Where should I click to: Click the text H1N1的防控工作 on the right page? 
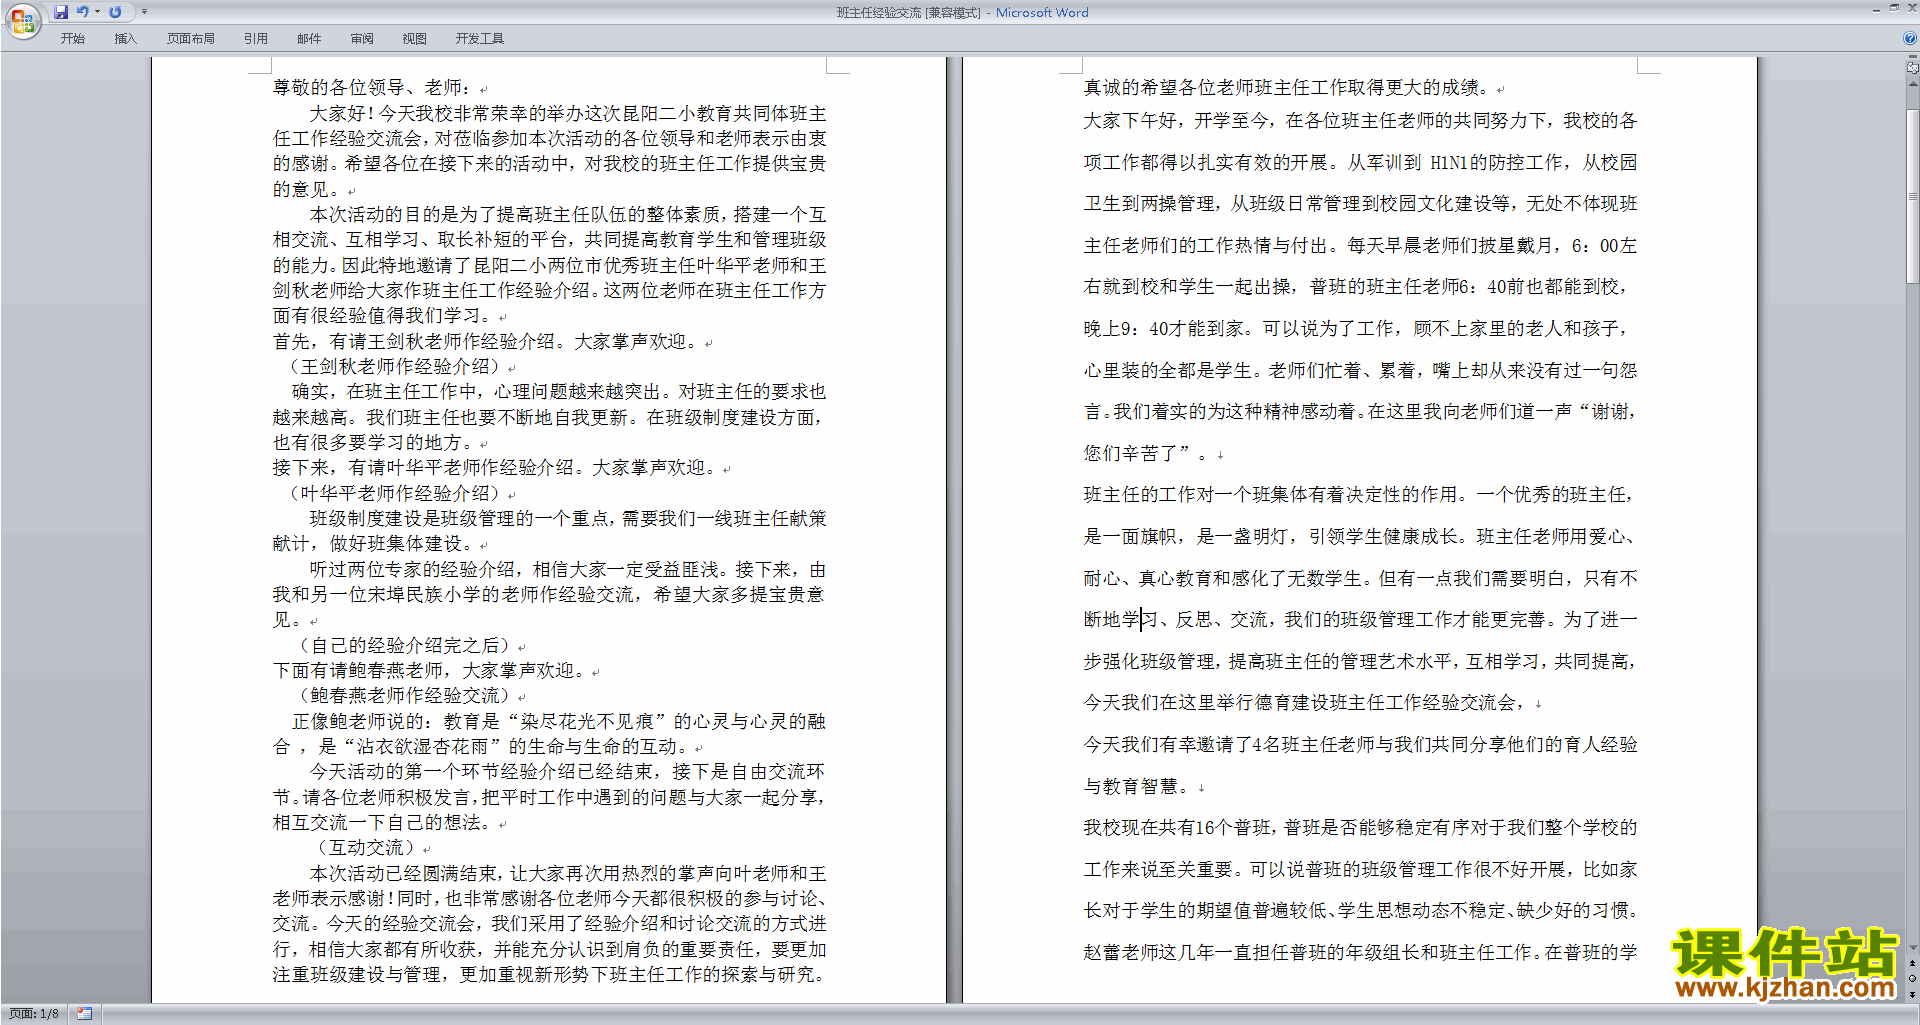[1497, 162]
